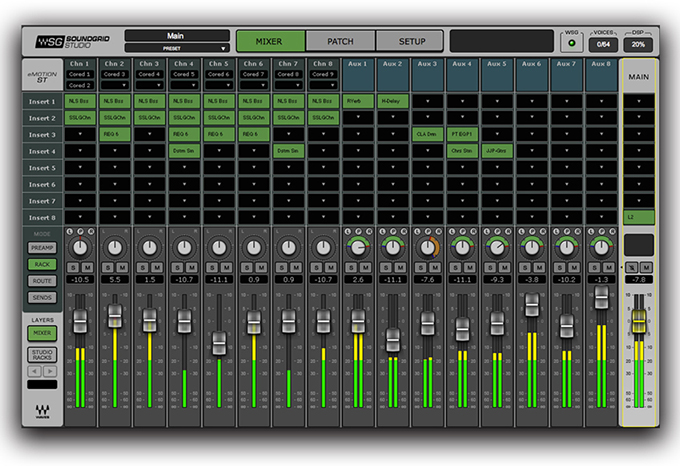Click the Waves logo in sidebar
Screen dimensions: 680x466
point(42,411)
